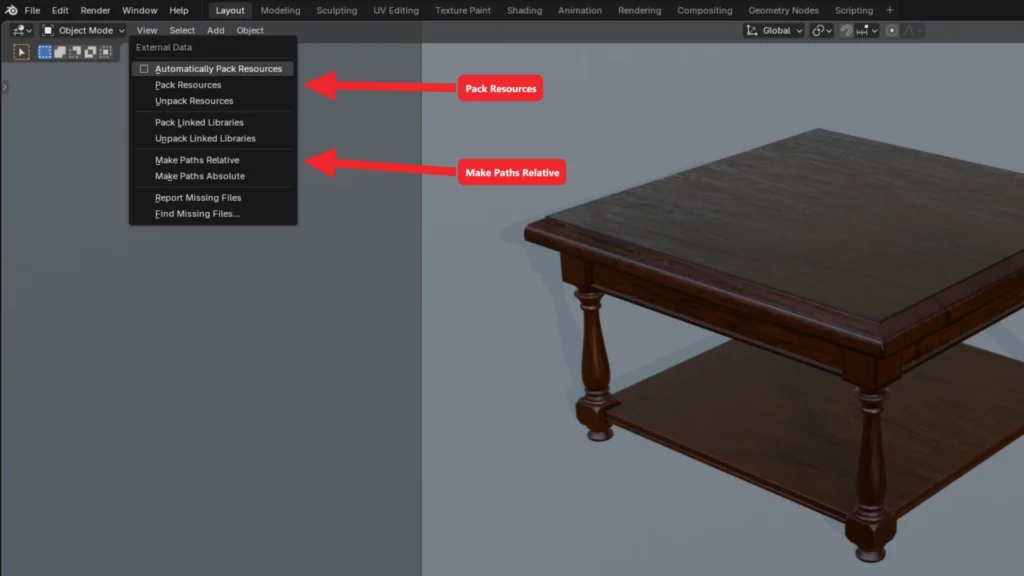
Task: Open the snapping options dropdown
Action: [867, 31]
